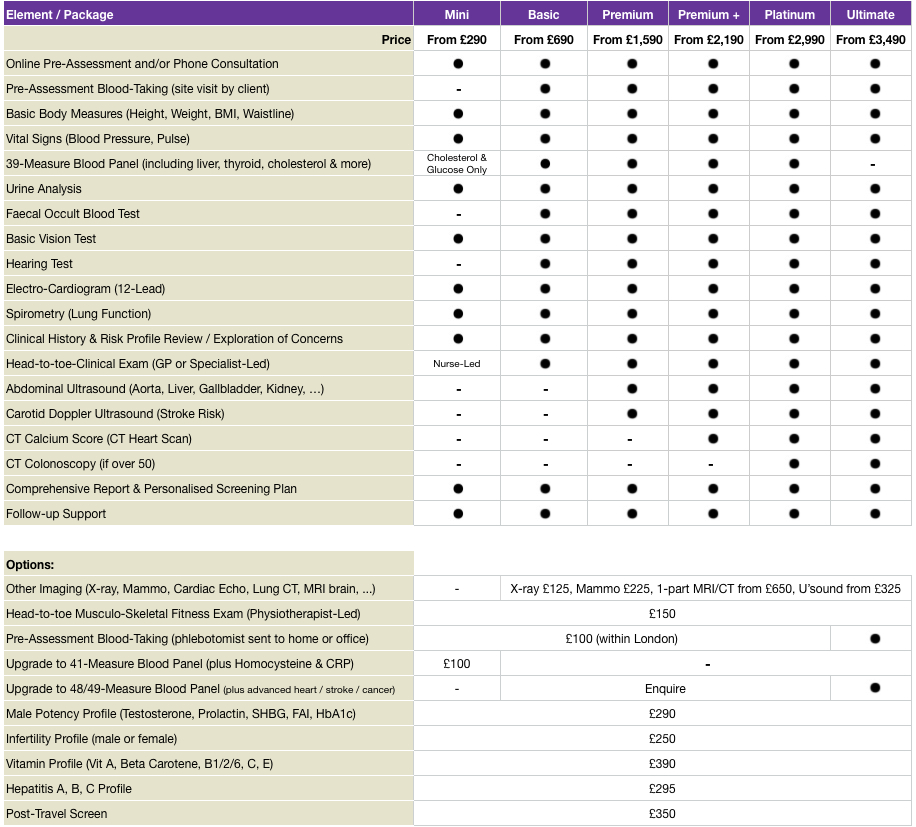Select the price 'From £690'
Screen dimensions: 916x827
[544, 40]
